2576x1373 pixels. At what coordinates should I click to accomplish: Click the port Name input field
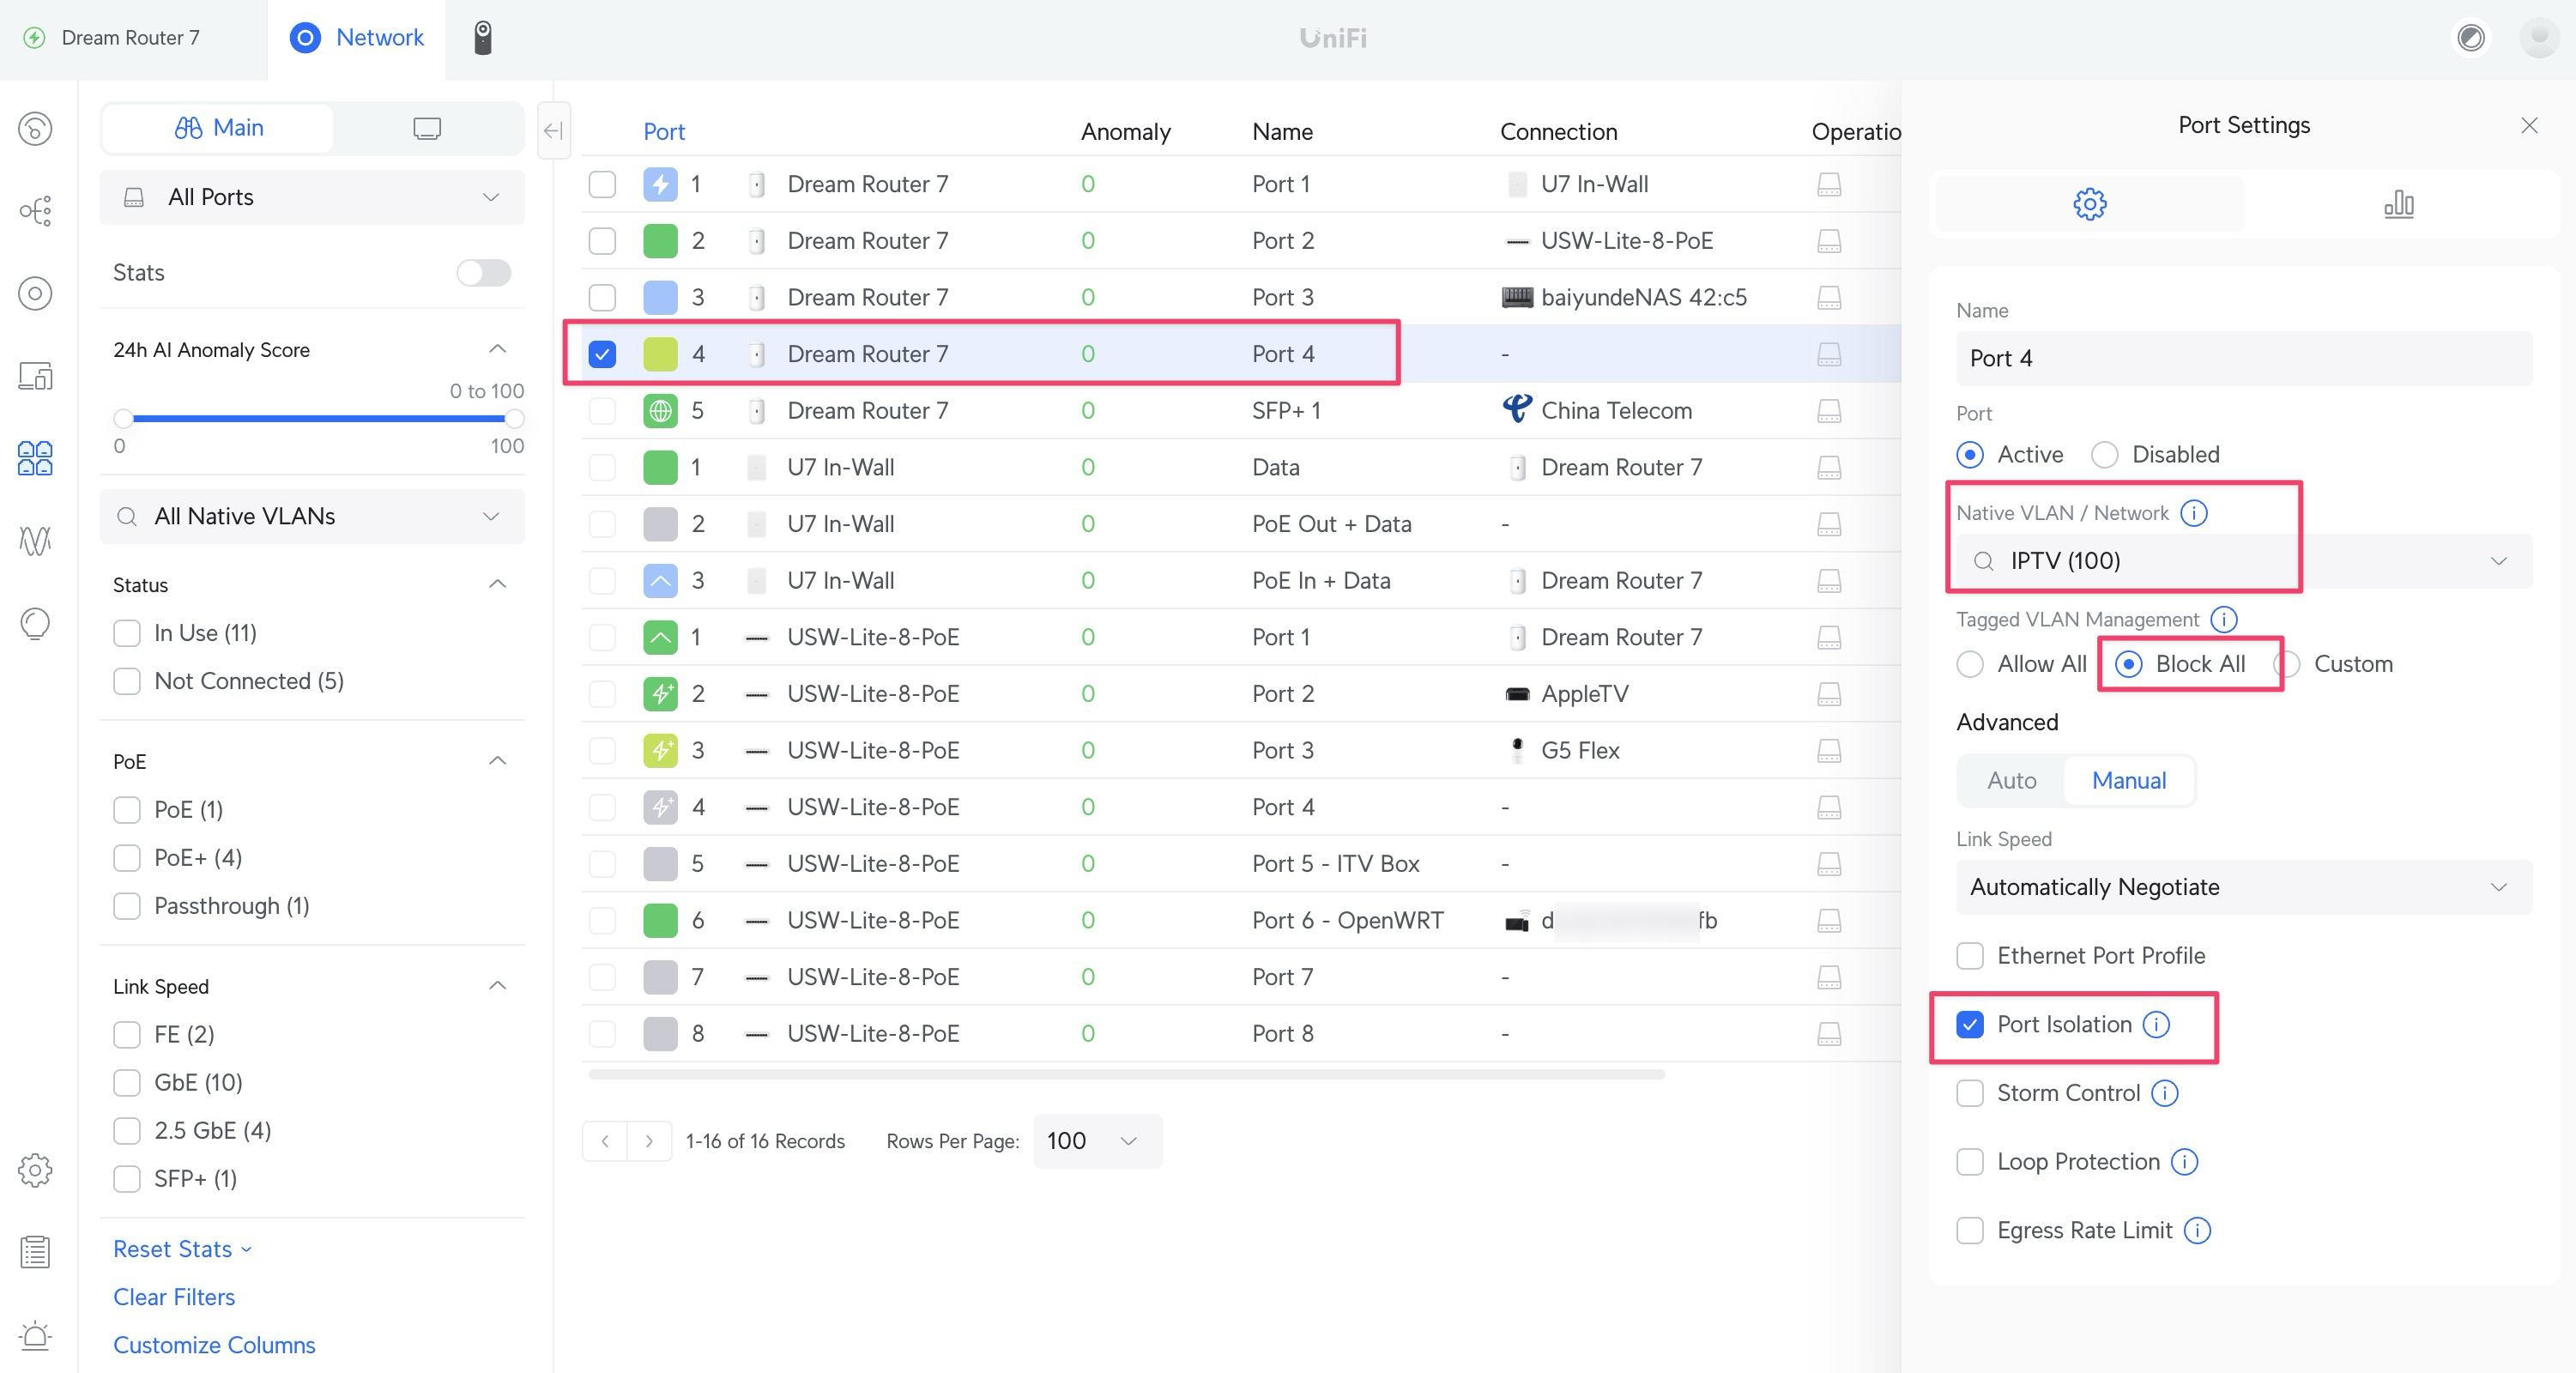[2243, 358]
